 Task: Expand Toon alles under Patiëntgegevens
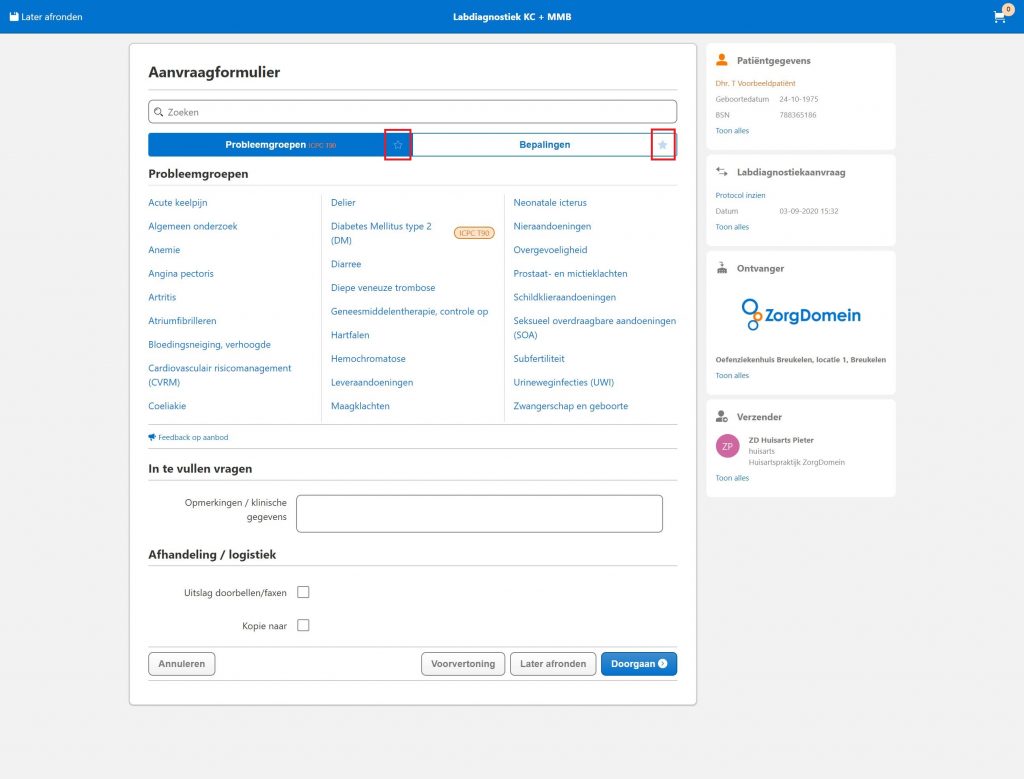732,131
